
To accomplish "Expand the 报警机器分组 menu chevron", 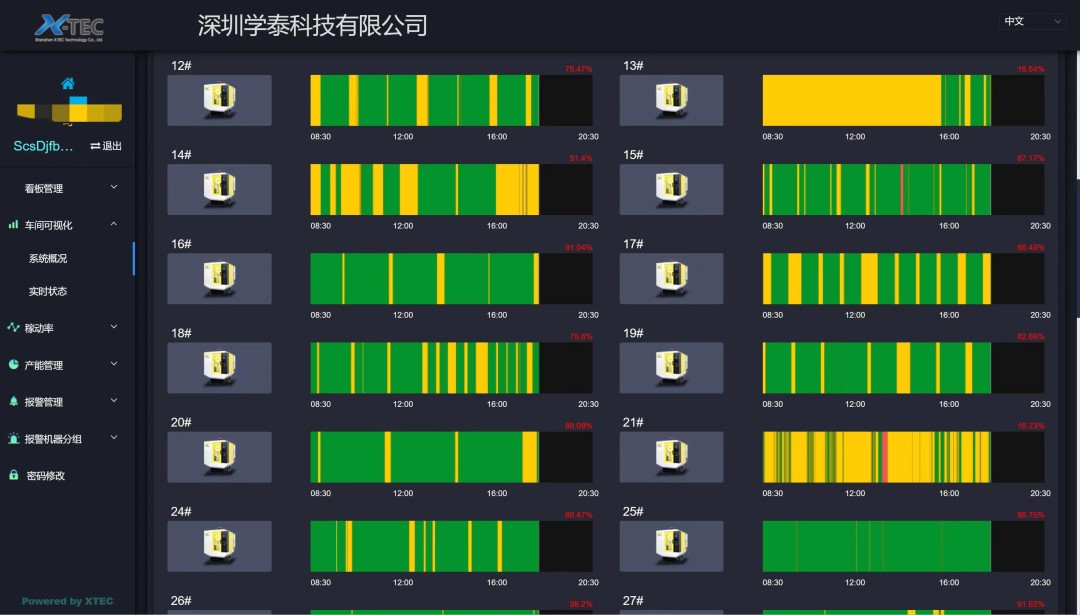I will [x=114, y=437].
